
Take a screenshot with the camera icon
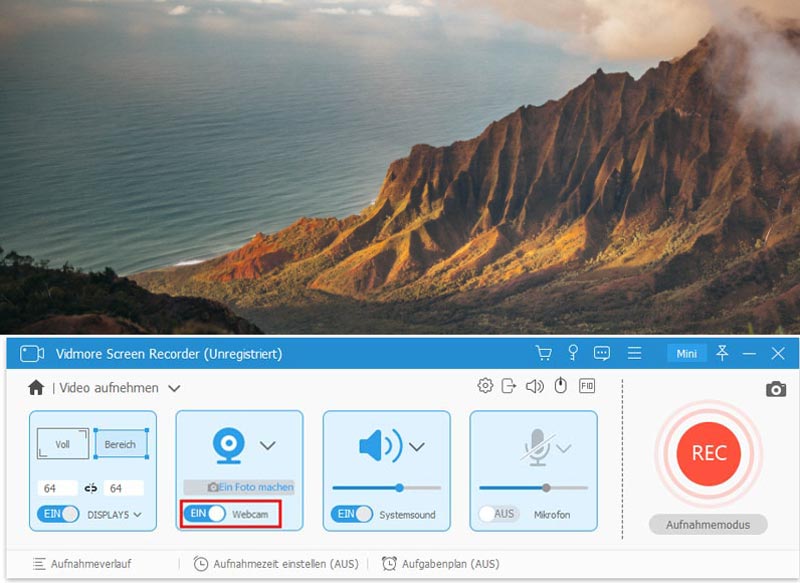tap(775, 389)
